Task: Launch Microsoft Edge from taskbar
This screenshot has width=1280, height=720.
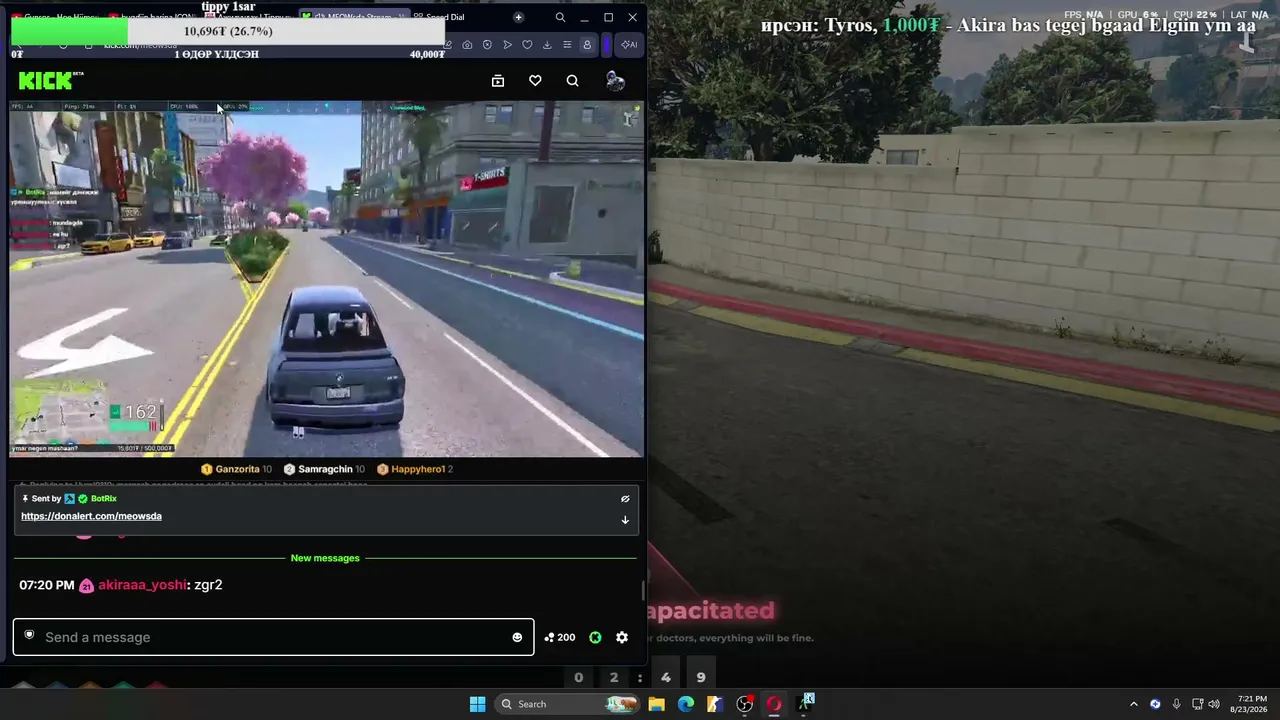Action: (x=686, y=704)
